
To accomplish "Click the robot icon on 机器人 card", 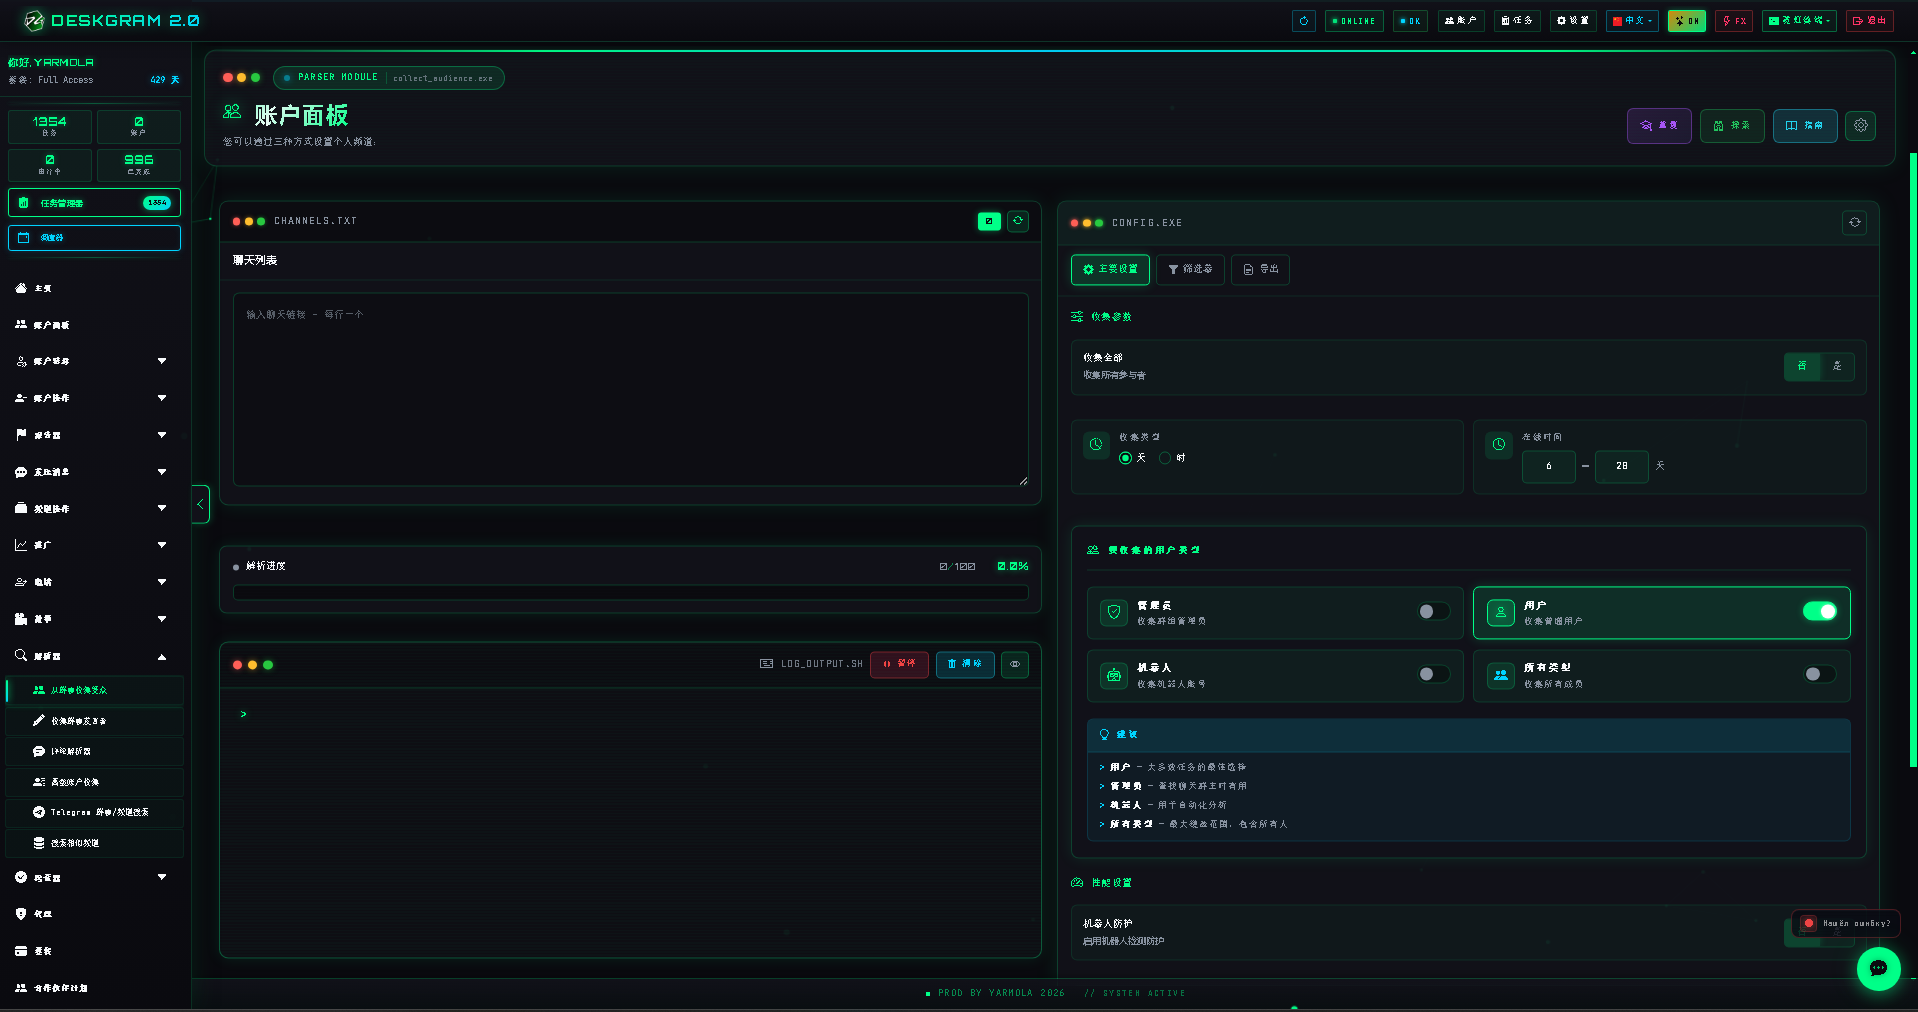I will (1114, 676).
